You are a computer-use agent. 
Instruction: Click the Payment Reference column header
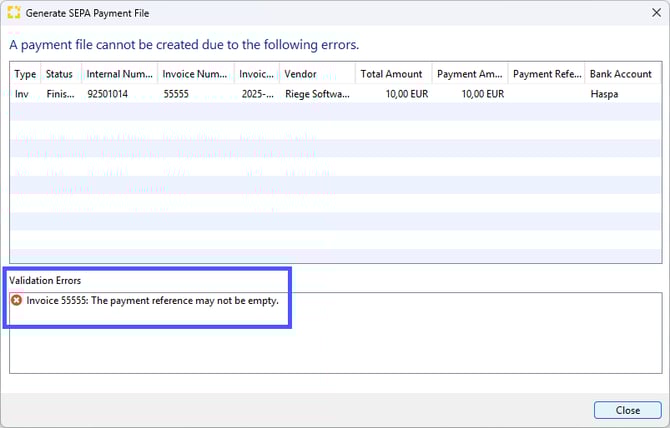(546, 74)
